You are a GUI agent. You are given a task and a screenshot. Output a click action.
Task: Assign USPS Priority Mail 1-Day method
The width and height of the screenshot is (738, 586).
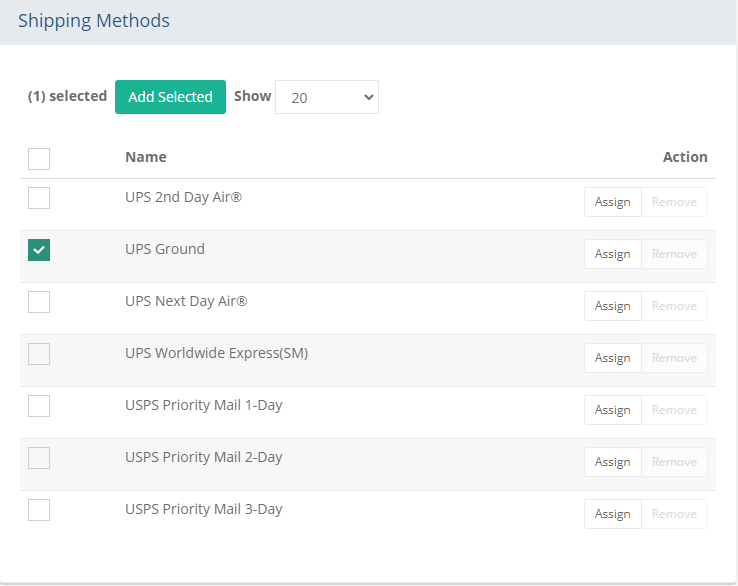[x=612, y=410]
